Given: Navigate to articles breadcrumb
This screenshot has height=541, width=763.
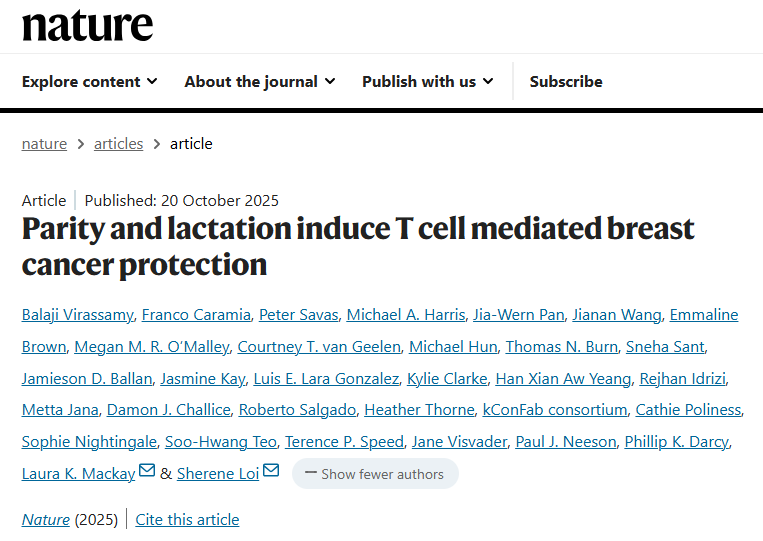Looking at the screenshot, I should pos(118,144).
